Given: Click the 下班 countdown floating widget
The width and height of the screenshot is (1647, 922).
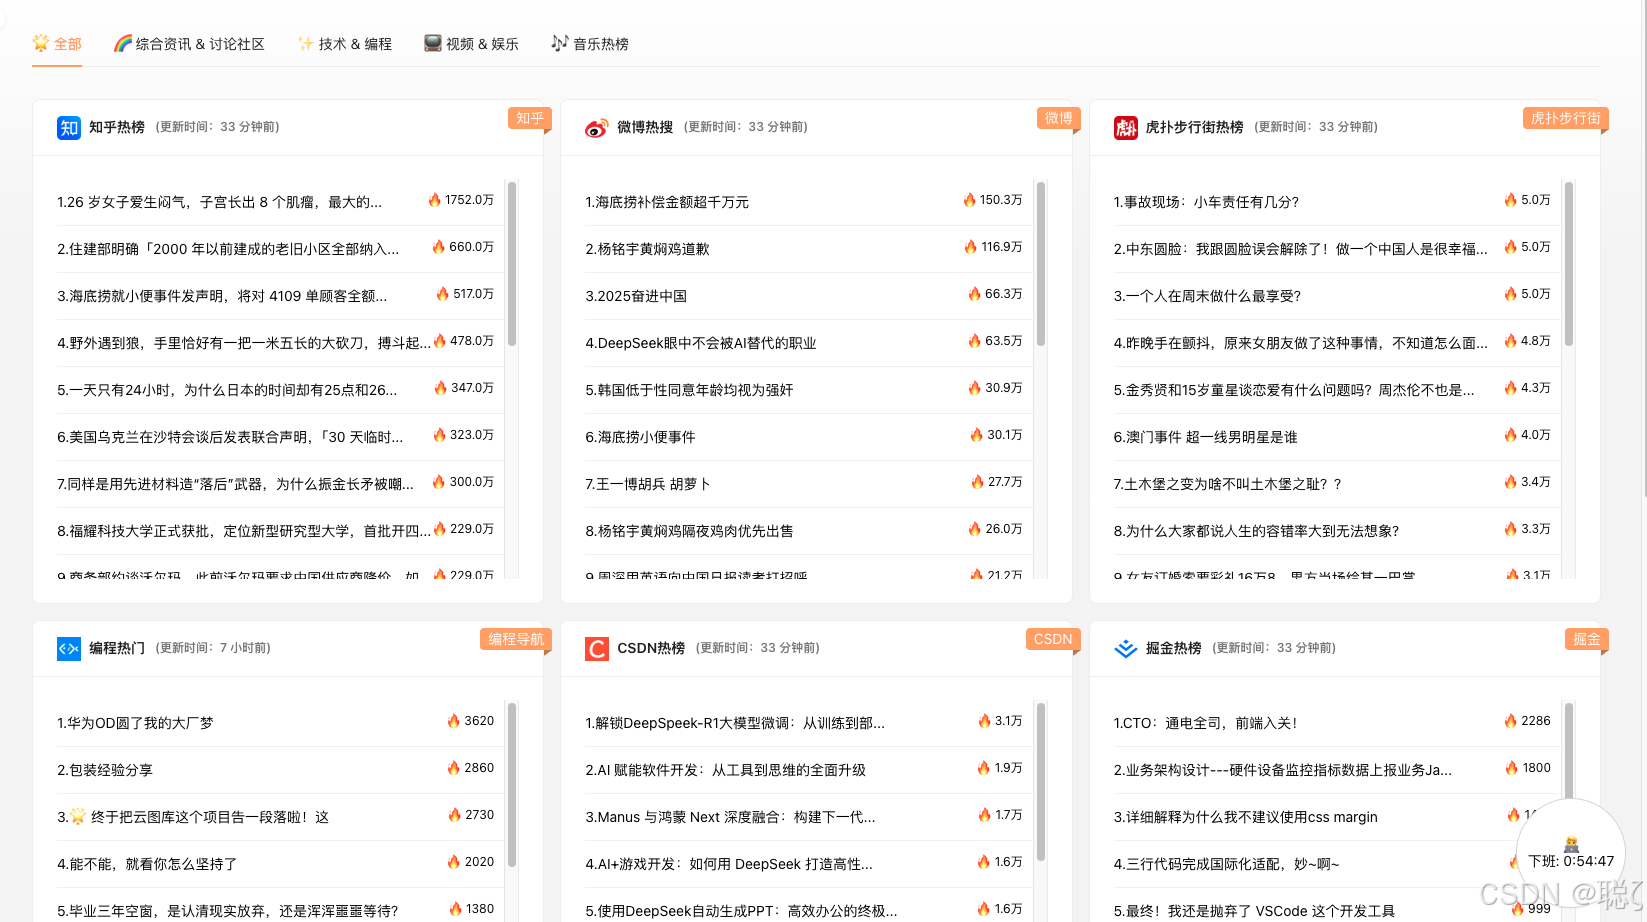Looking at the screenshot, I should (1571, 853).
